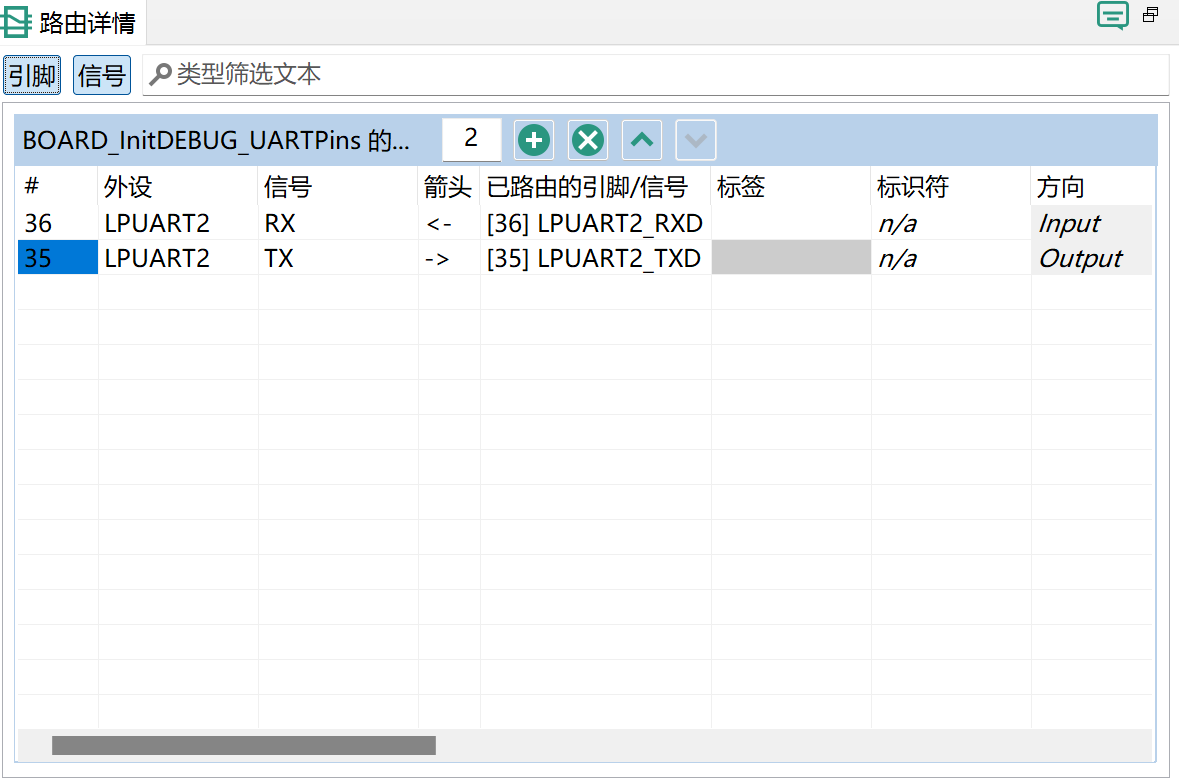Click the row count field showing 2

pyautogui.click(x=471, y=138)
